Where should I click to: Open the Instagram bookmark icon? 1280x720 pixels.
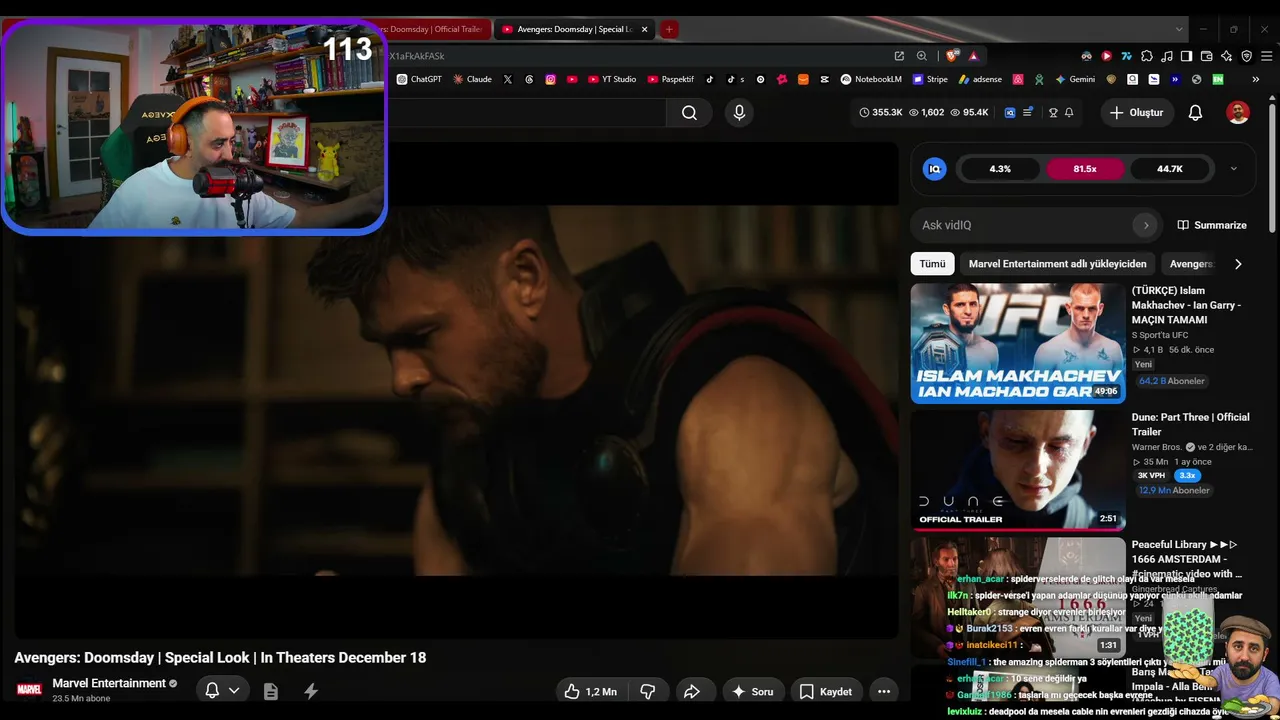coord(550,79)
